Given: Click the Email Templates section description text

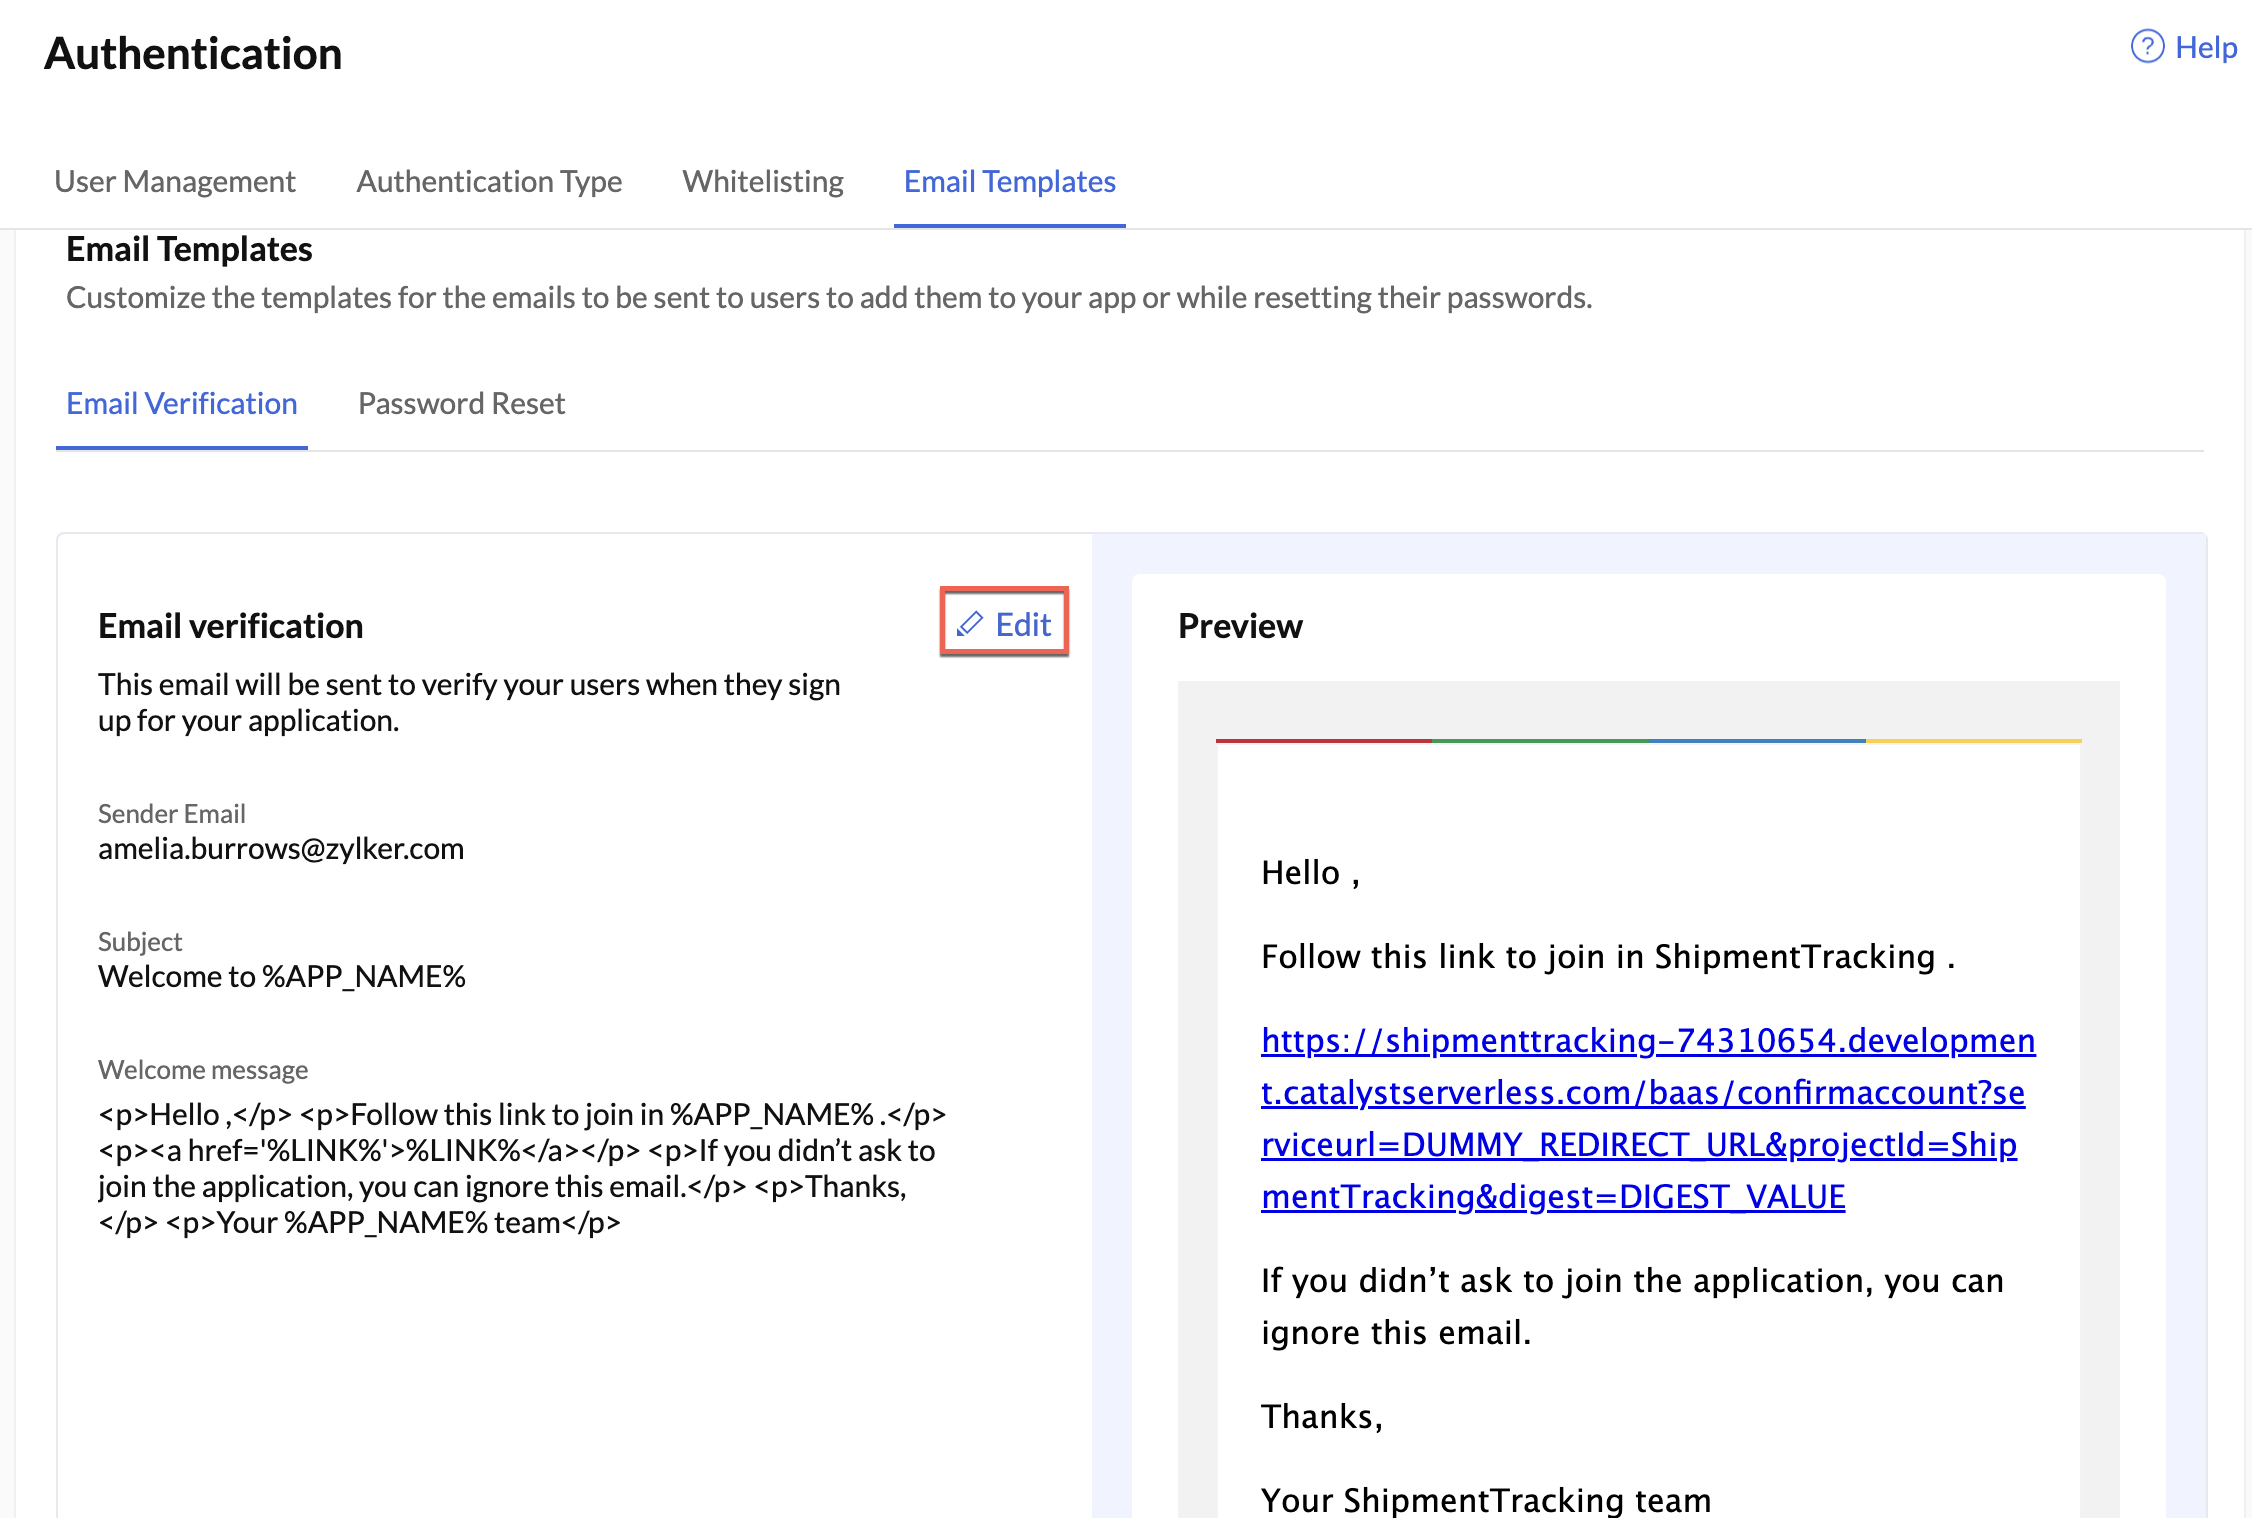Looking at the screenshot, I should tap(828, 296).
